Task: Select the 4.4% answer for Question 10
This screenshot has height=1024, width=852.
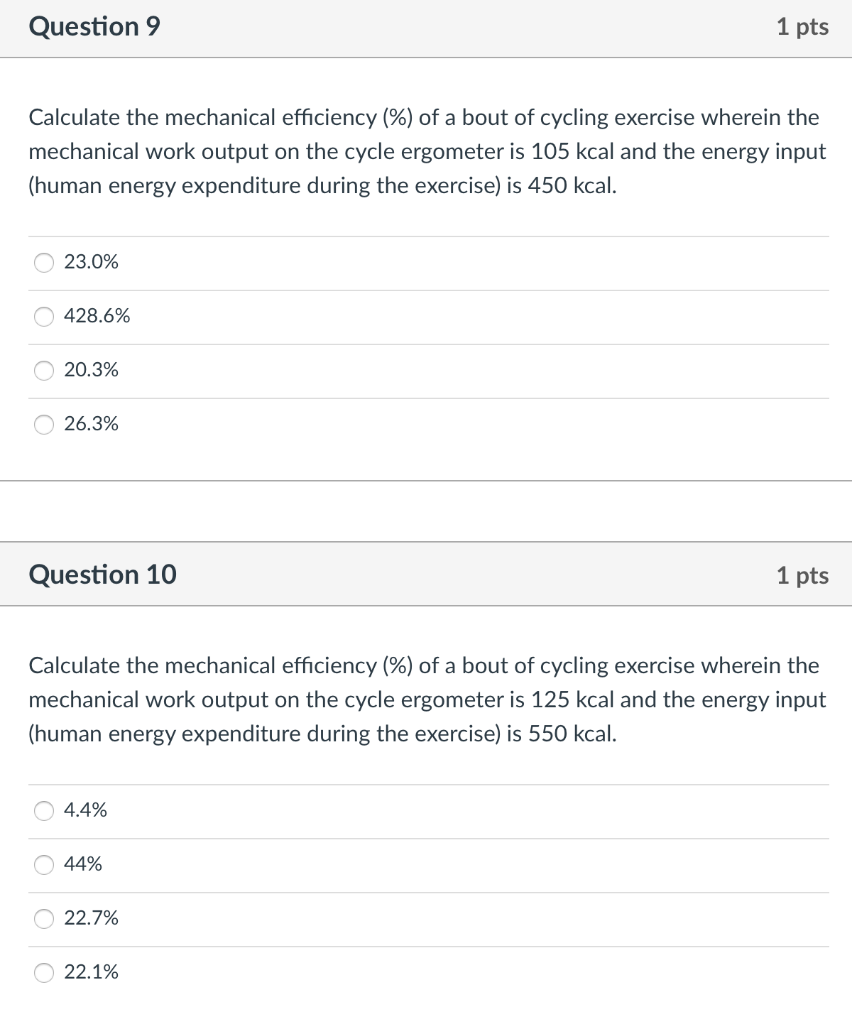Action: pyautogui.click(x=43, y=811)
